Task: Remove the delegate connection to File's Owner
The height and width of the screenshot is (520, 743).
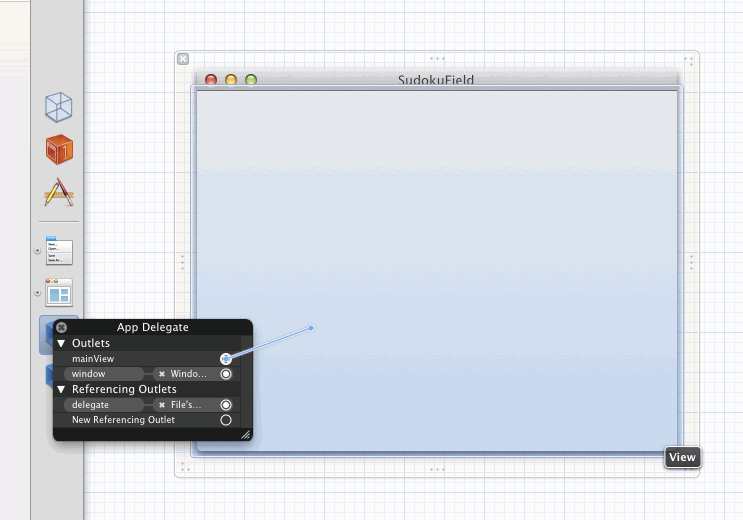Action: coord(162,405)
